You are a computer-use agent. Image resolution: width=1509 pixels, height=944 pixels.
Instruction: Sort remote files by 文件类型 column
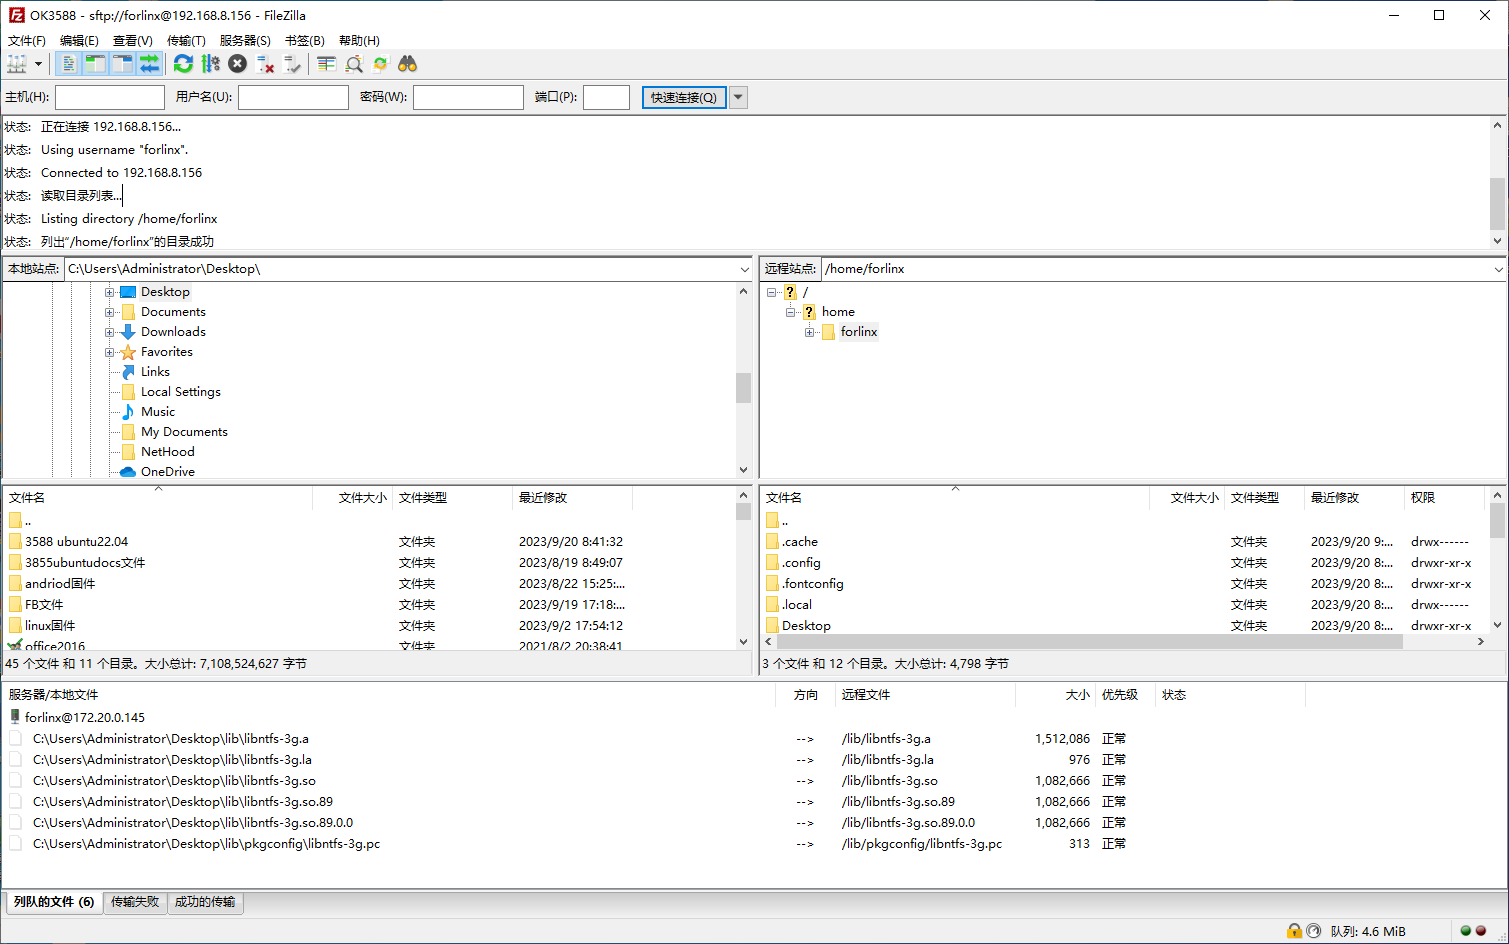[x=1264, y=498]
